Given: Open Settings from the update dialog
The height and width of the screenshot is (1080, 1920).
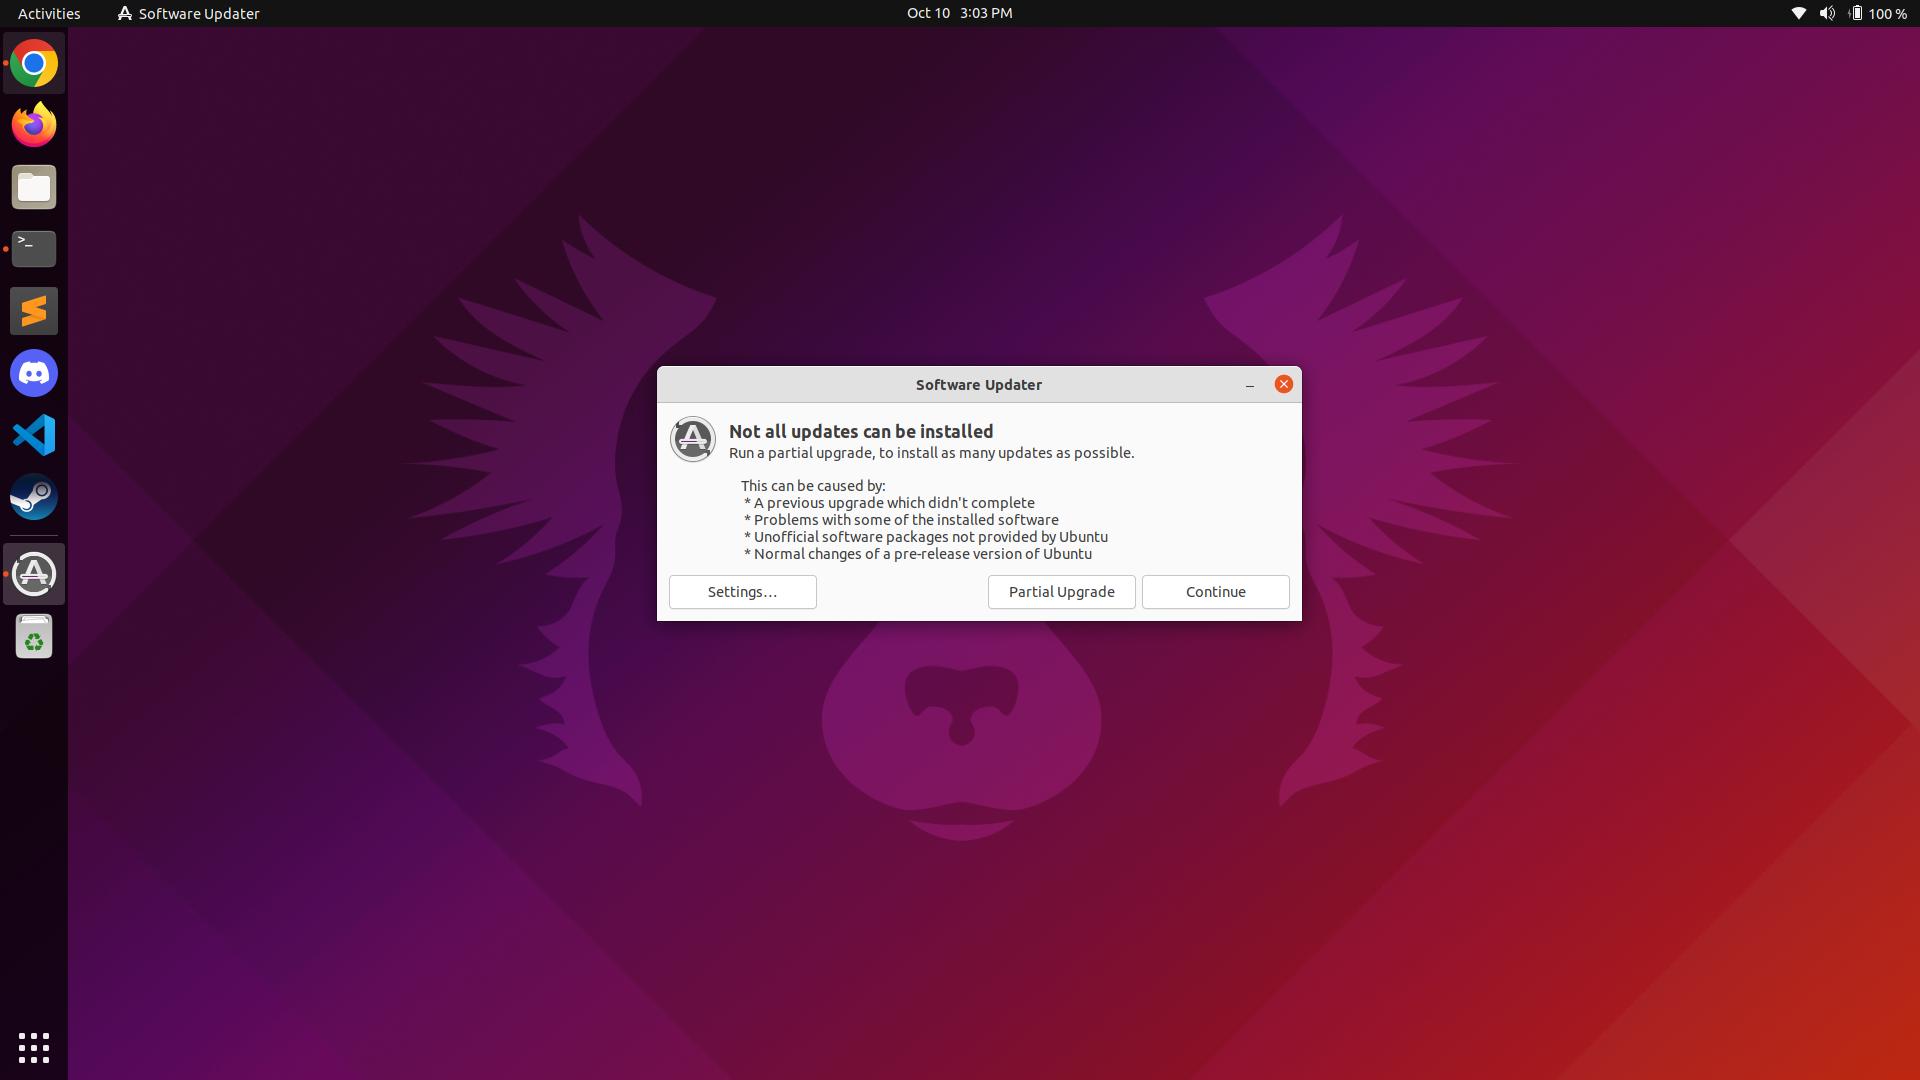Looking at the screenshot, I should (x=742, y=591).
